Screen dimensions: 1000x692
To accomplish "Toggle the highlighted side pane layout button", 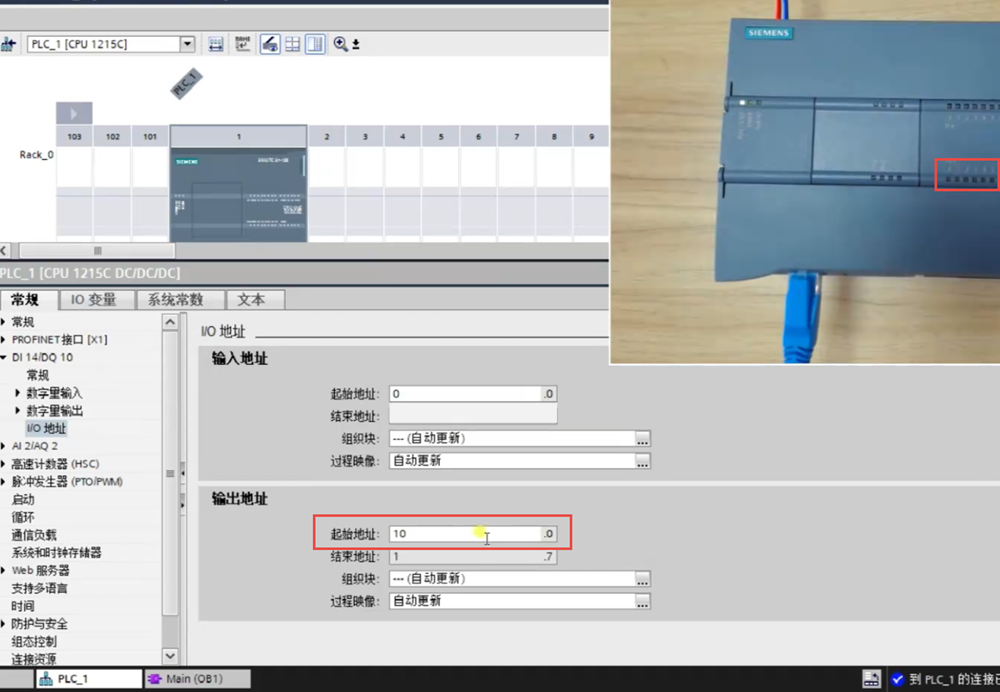I will click(x=315, y=44).
